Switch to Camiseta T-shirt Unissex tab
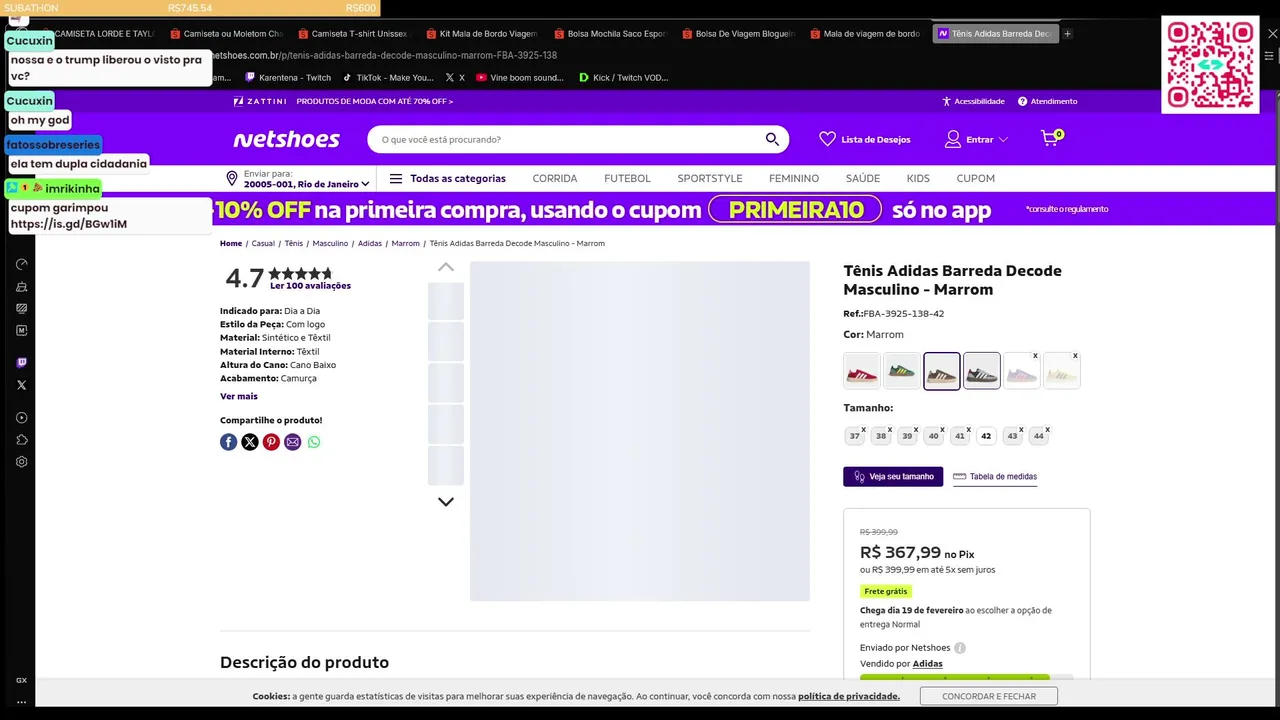The image size is (1280, 720). point(354,34)
